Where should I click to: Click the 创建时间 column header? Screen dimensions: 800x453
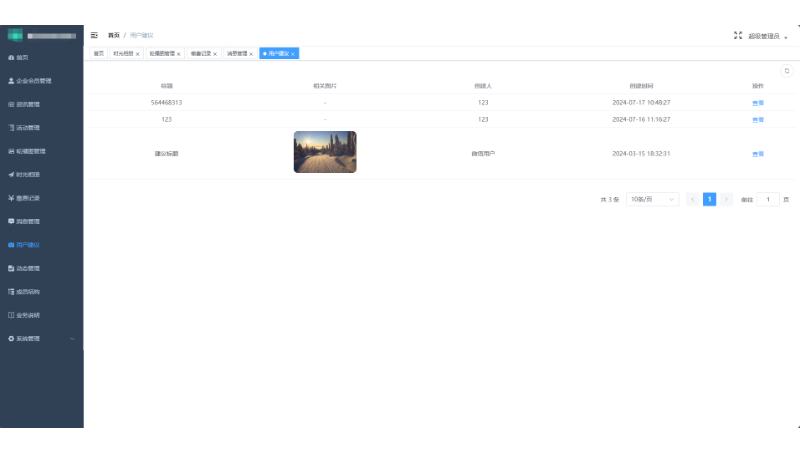tap(641, 86)
